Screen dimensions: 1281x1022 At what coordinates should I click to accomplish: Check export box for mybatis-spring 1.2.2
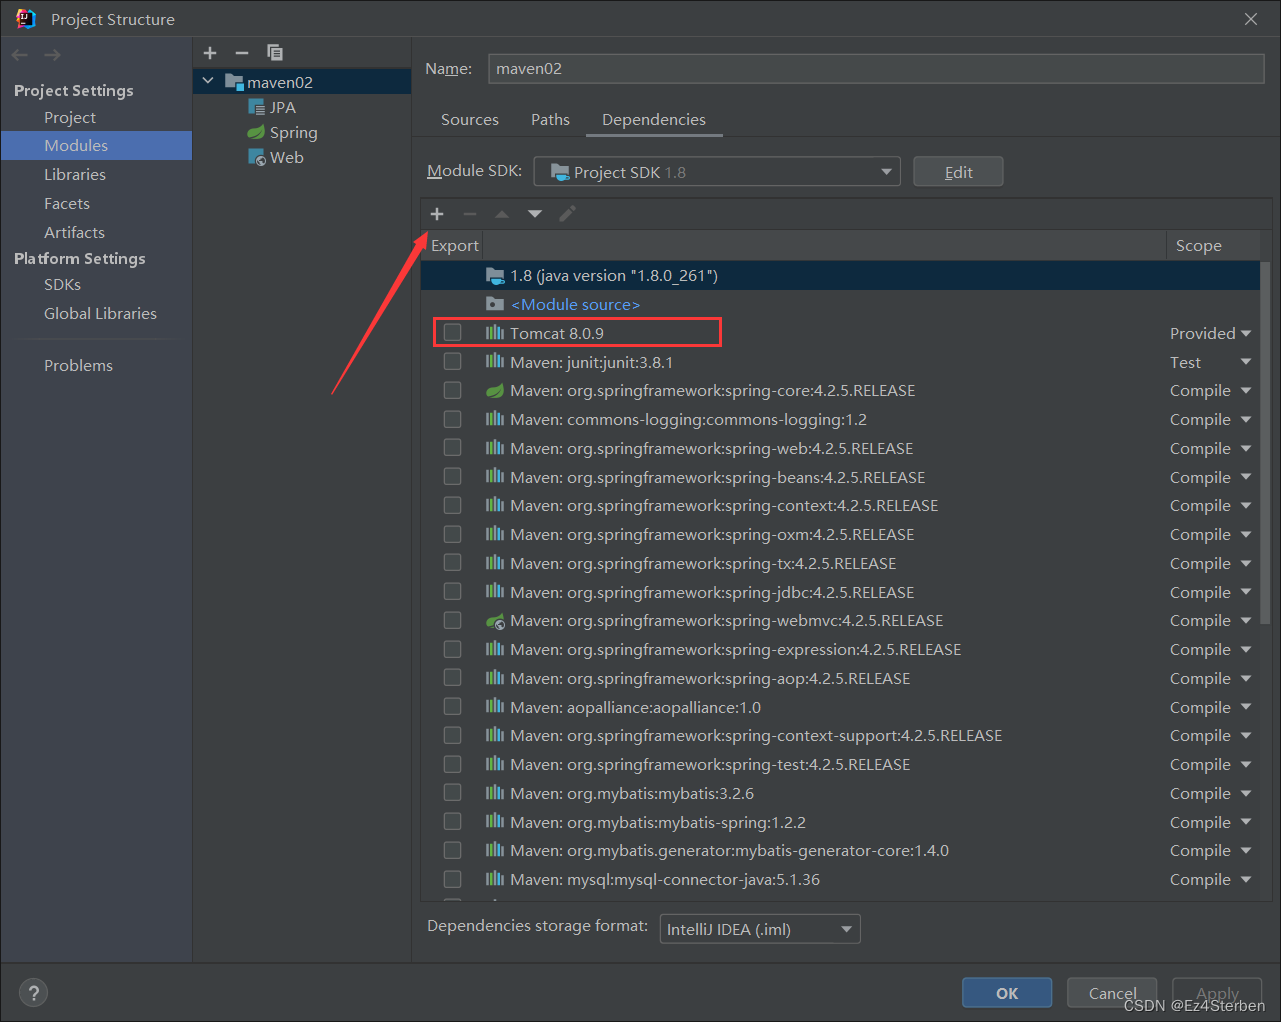[453, 822]
